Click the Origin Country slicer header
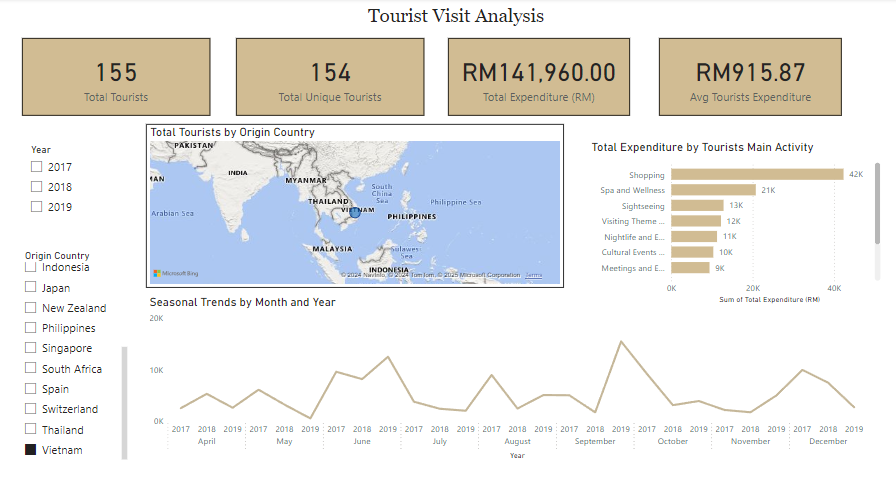This screenshot has height=485, width=896. coord(57,255)
